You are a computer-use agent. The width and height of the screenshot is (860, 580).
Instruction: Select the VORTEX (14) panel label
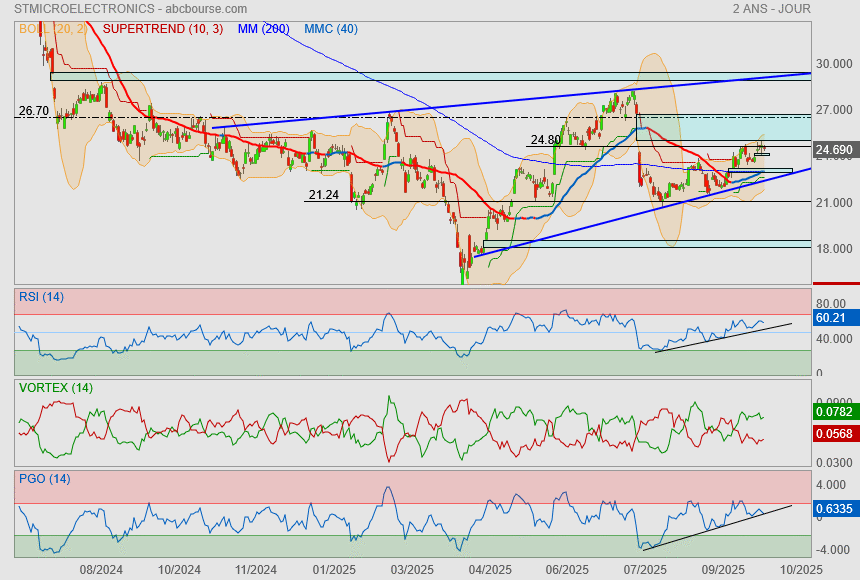point(53,387)
